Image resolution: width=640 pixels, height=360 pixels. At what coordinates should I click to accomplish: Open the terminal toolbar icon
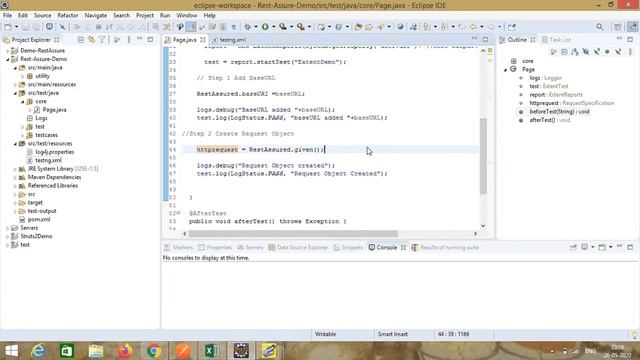coord(49,27)
